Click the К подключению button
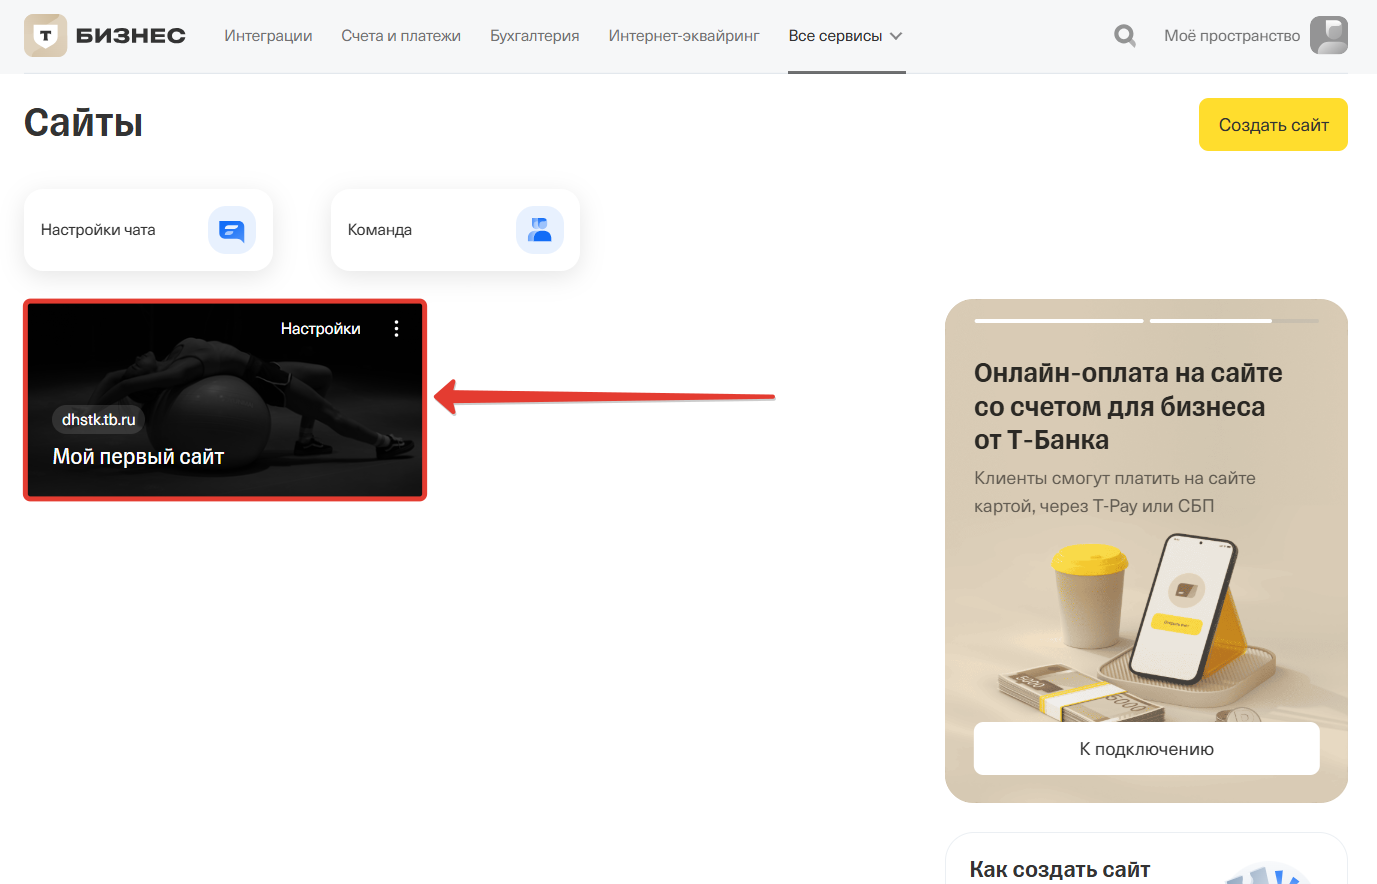1377x884 pixels. click(1147, 749)
